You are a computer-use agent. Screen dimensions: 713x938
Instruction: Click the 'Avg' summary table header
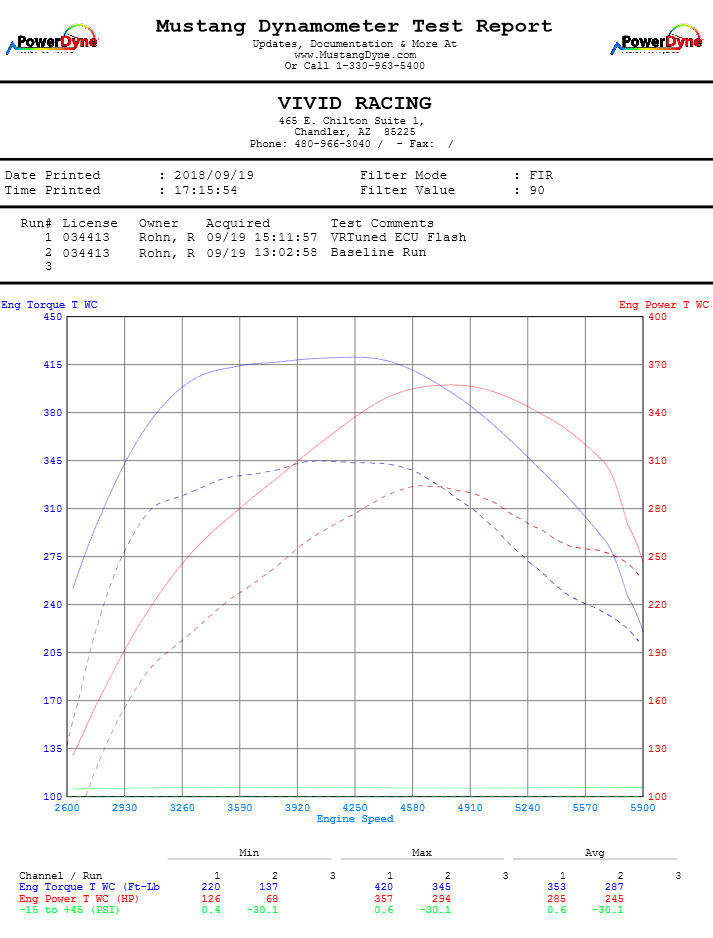point(595,852)
